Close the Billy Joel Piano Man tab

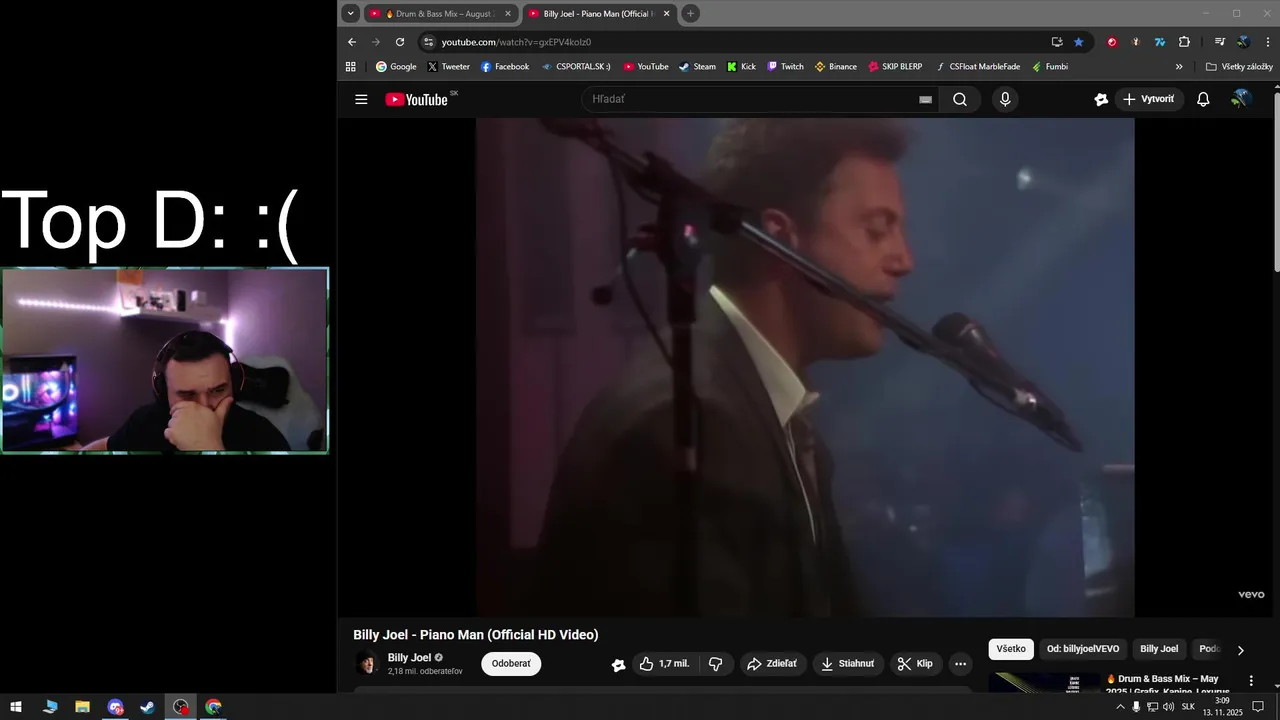667,14
